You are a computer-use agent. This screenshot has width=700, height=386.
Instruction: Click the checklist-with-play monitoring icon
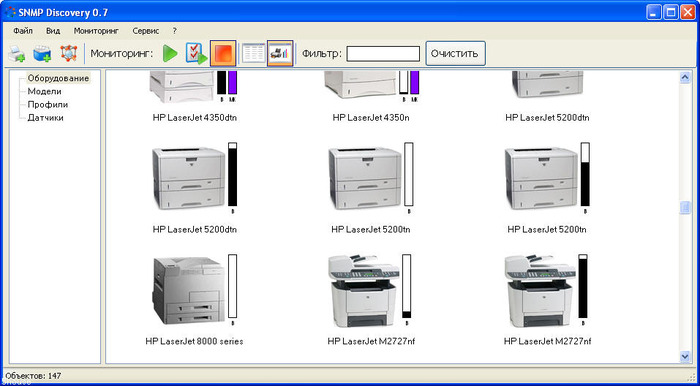pyautogui.click(x=196, y=54)
